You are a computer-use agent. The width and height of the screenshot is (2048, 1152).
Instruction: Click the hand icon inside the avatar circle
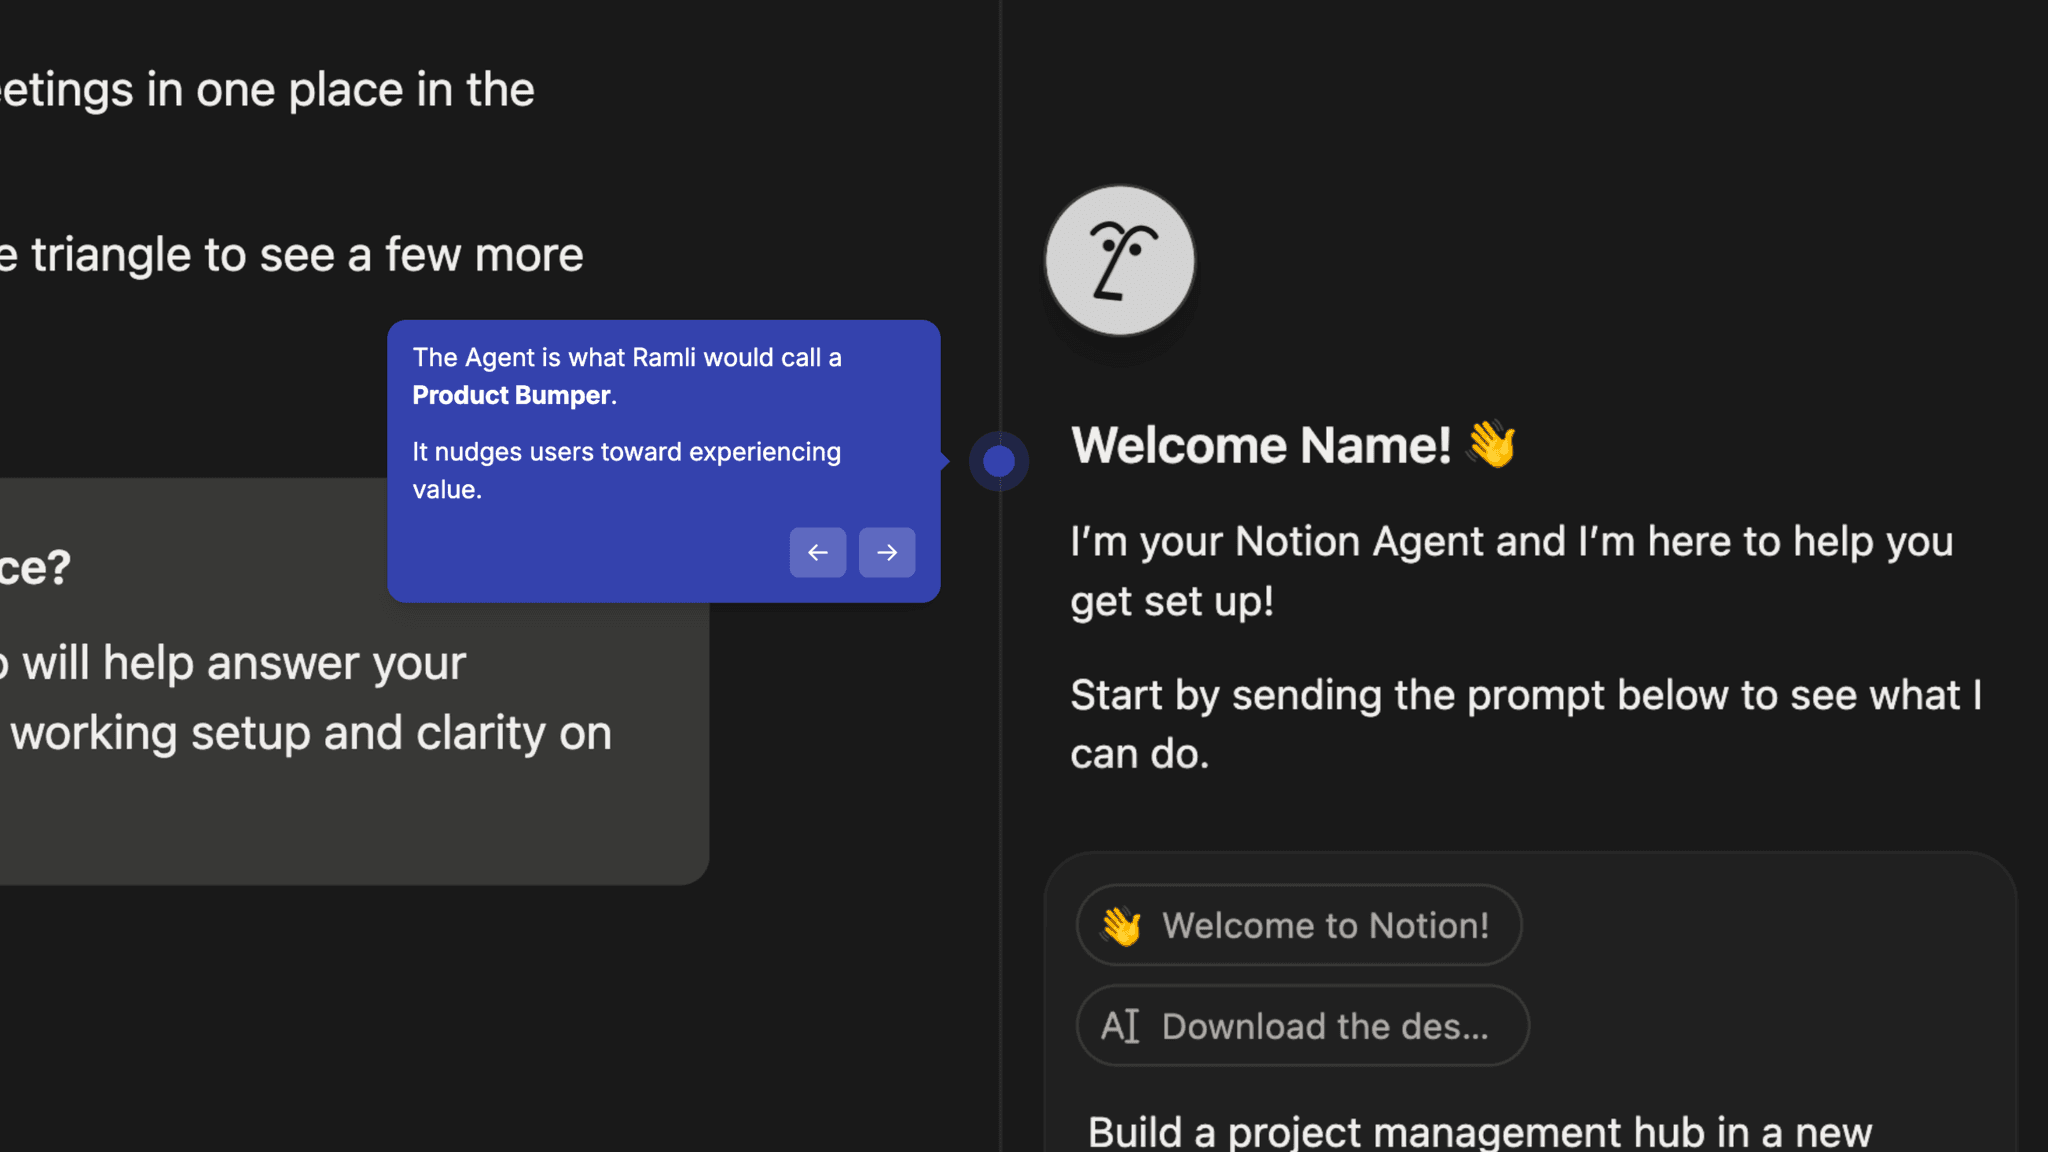(1119, 260)
